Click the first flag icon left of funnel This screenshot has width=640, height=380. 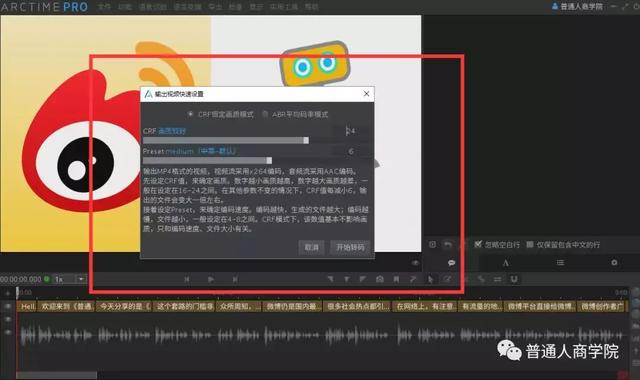330,279
